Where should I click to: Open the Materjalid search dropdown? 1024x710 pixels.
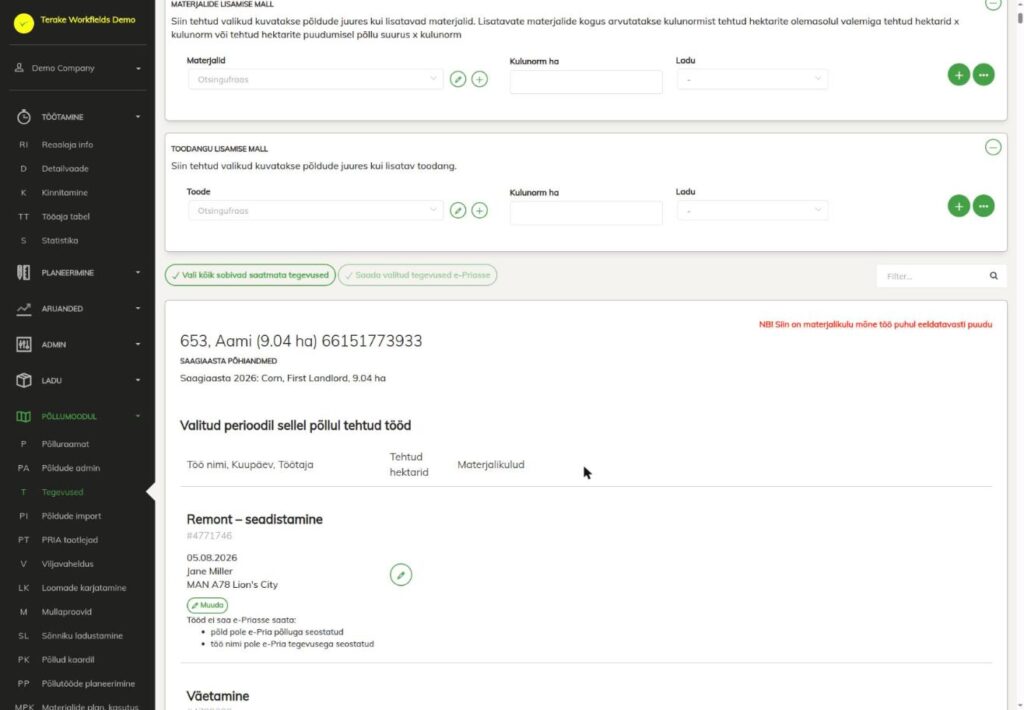[x=315, y=80]
